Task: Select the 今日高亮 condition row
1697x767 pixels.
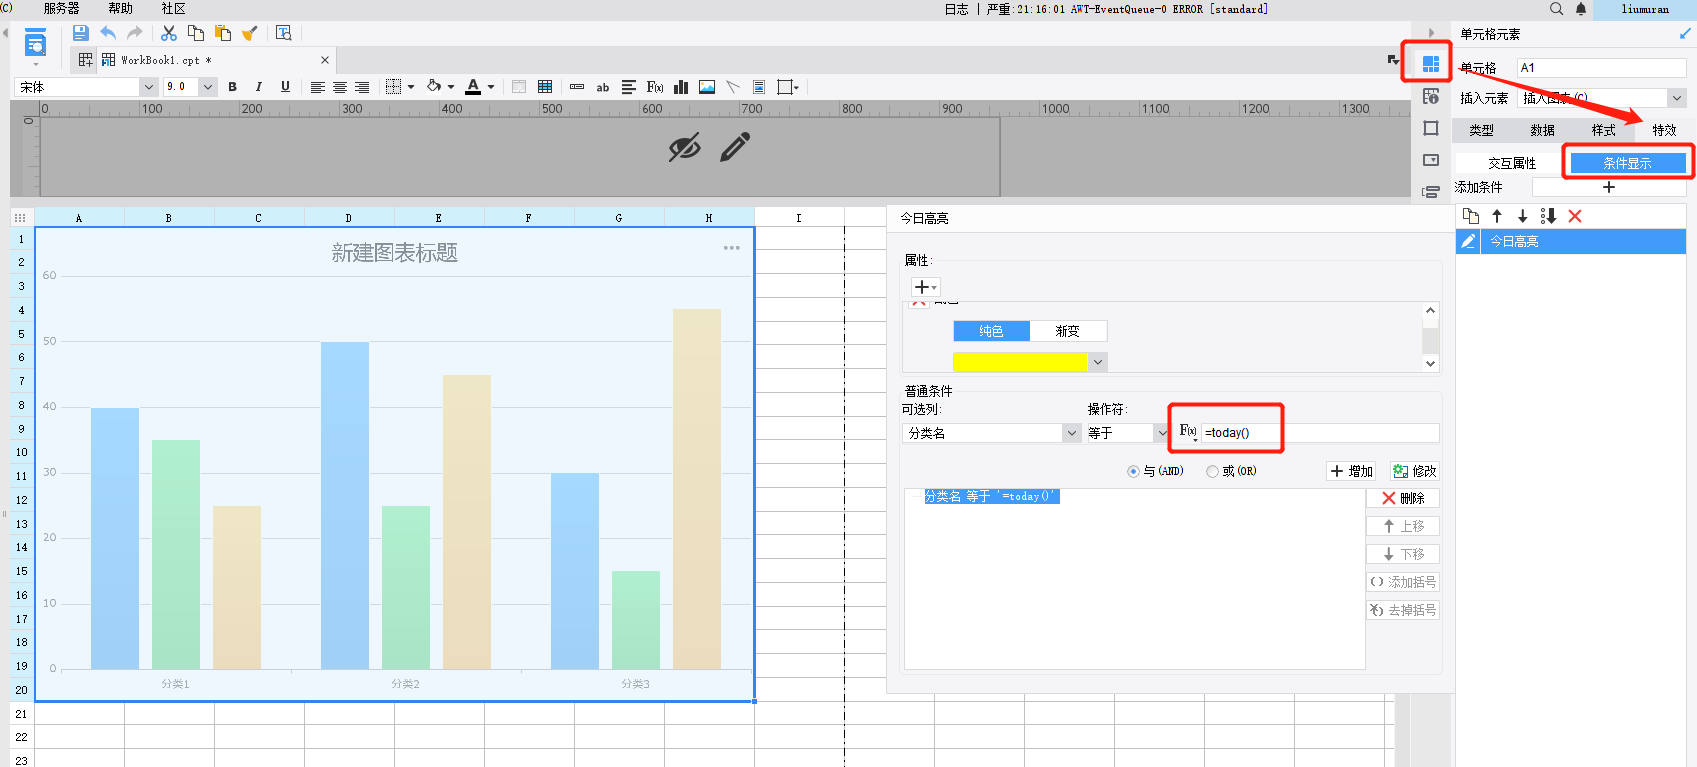Action: [1571, 241]
